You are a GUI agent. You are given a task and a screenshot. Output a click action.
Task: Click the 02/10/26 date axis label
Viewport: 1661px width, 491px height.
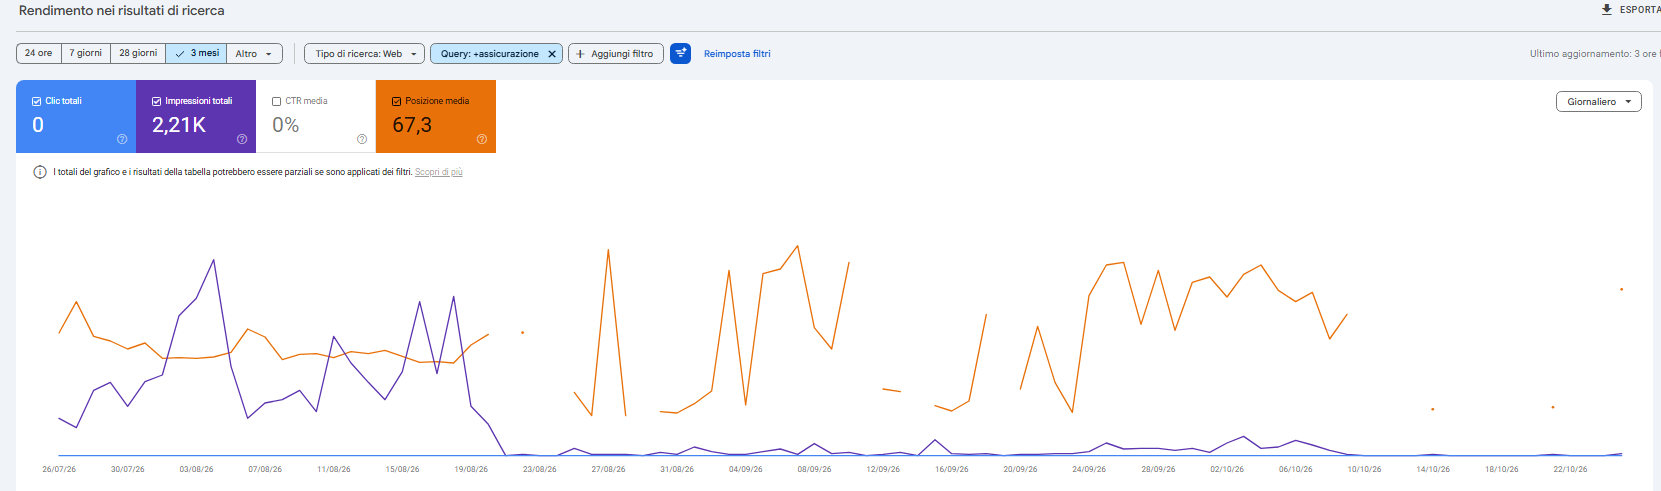tap(1227, 469)
